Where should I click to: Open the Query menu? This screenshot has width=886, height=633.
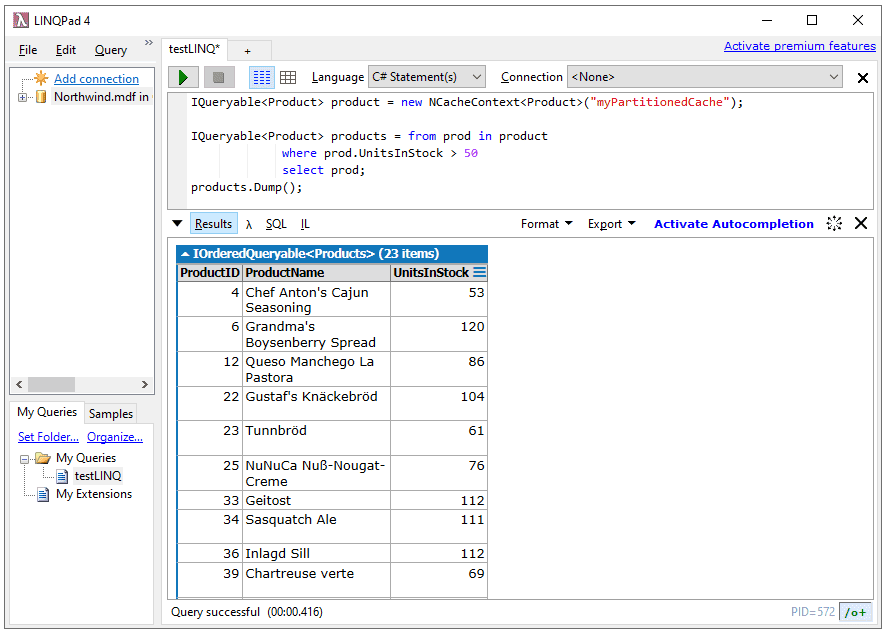111,50
